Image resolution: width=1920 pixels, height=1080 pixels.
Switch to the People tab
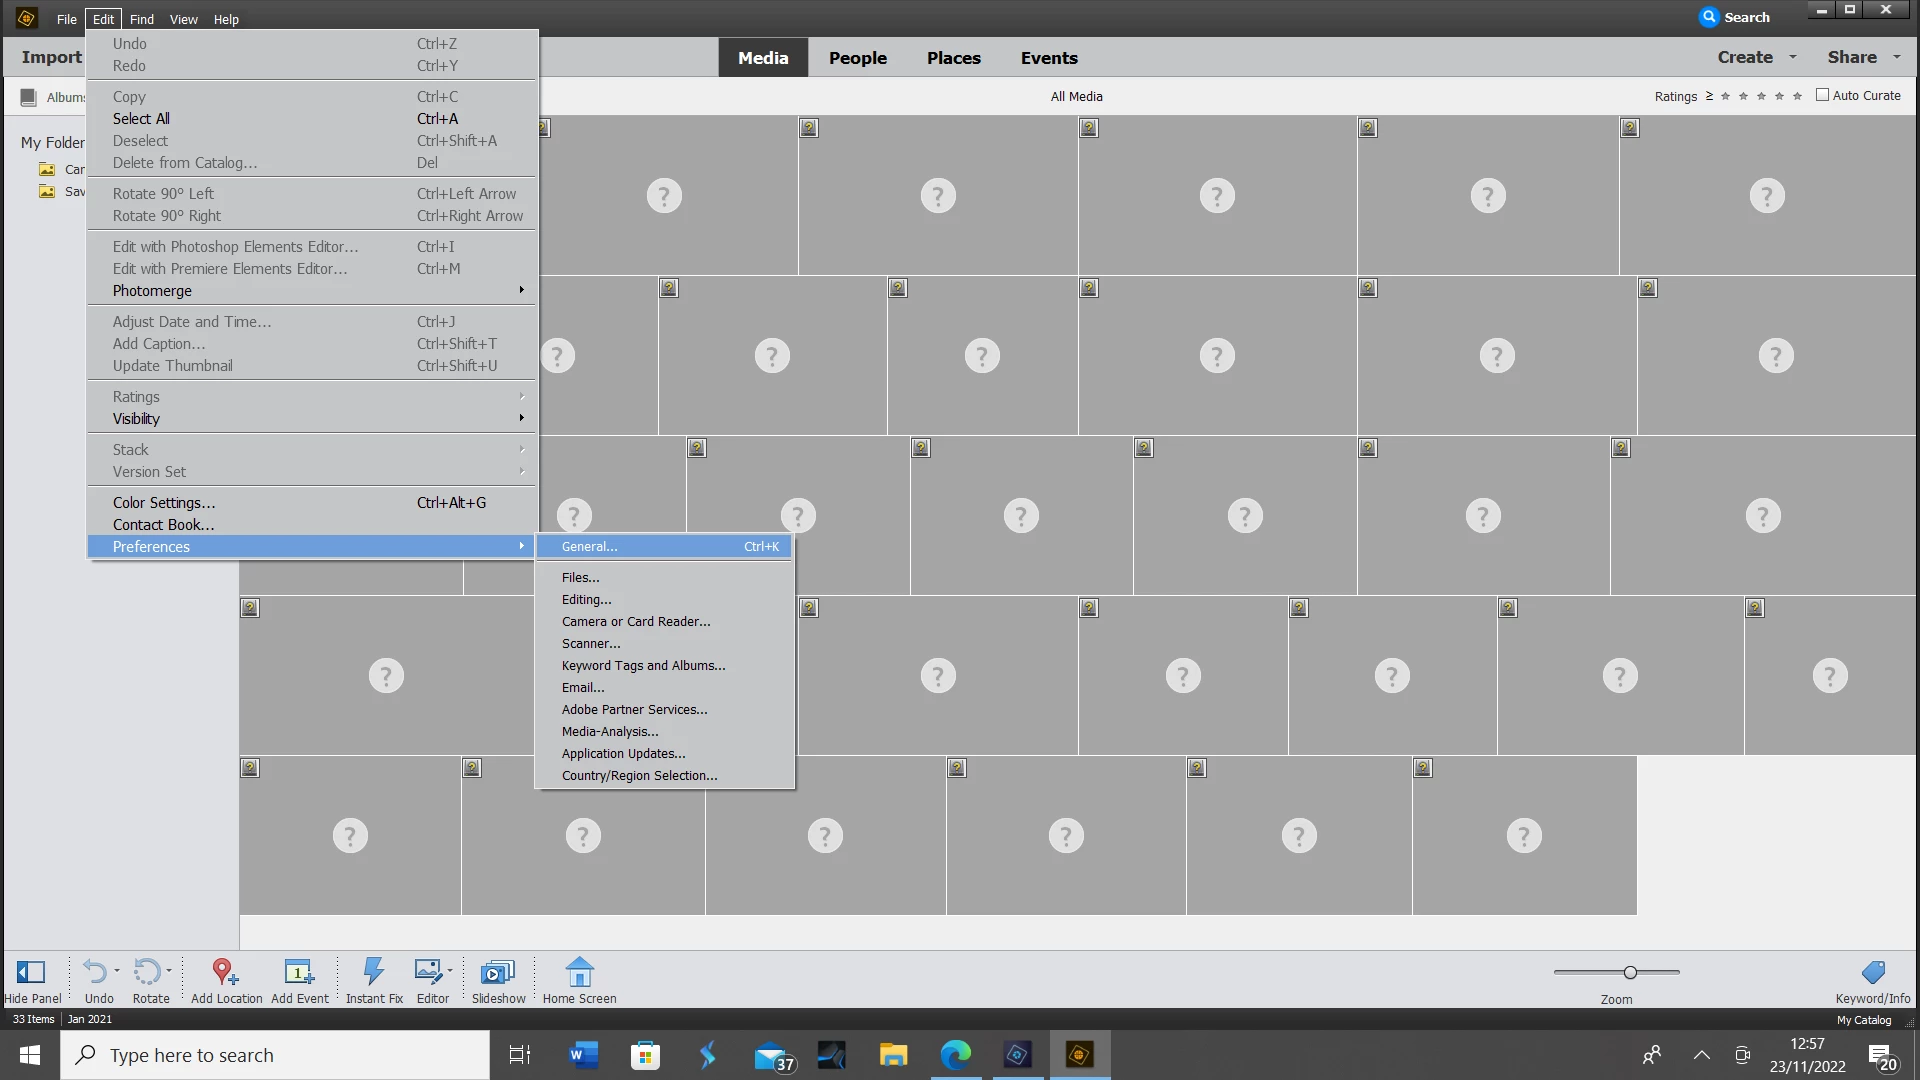857,58
